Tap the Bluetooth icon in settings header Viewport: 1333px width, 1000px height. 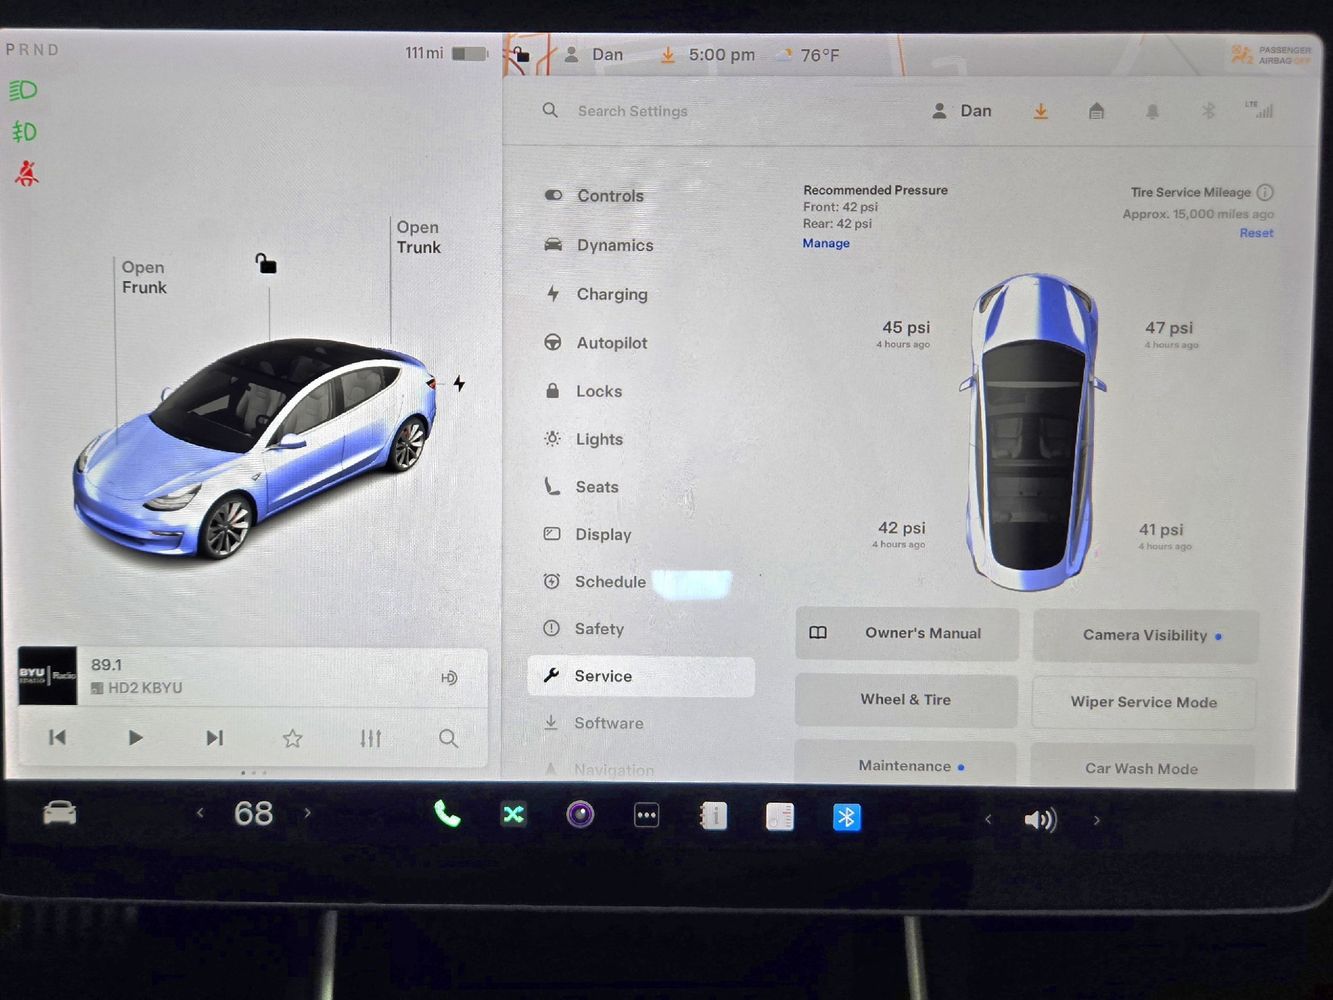(1208, 111)
